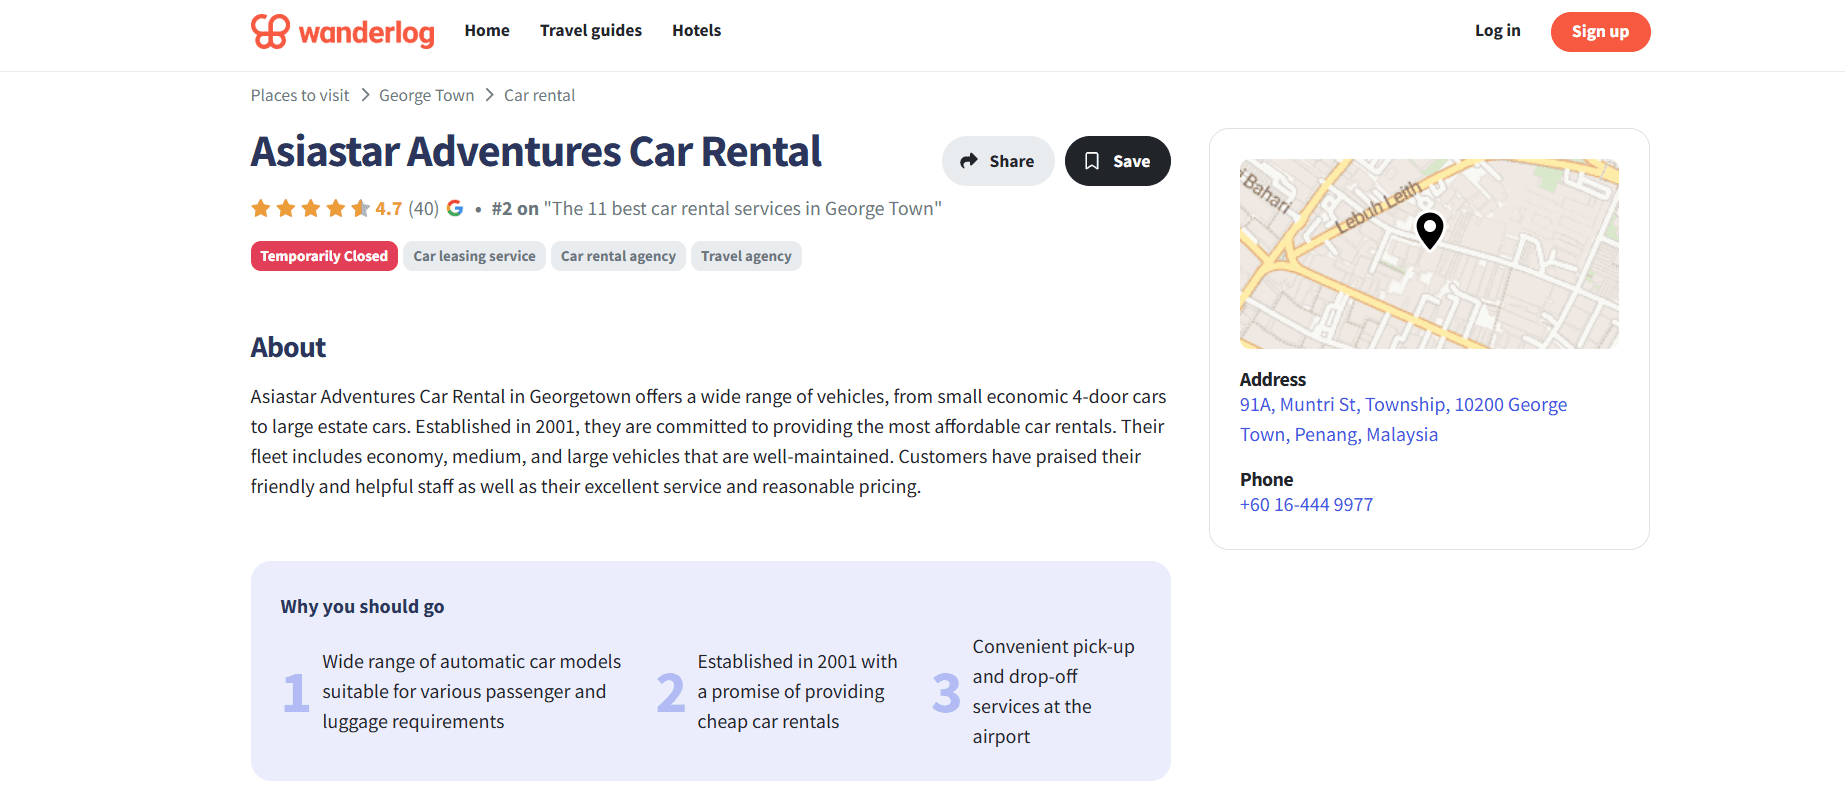Open the George Town breadcrumb
Screen dimensions: 1845x811
(426, 95)
